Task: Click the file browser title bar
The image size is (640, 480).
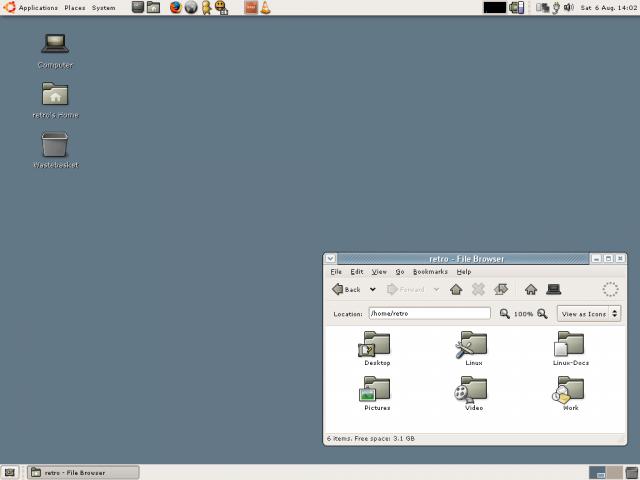Action: point(463,259)
